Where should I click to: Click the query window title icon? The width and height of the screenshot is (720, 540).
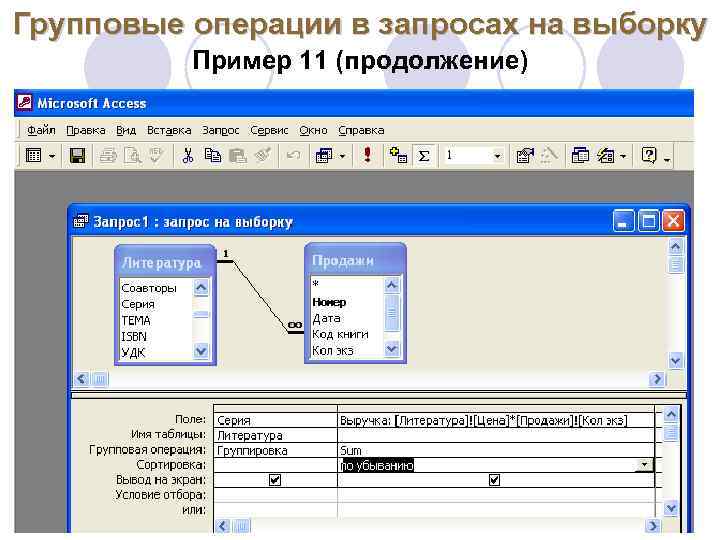click(x=81, y=221)
